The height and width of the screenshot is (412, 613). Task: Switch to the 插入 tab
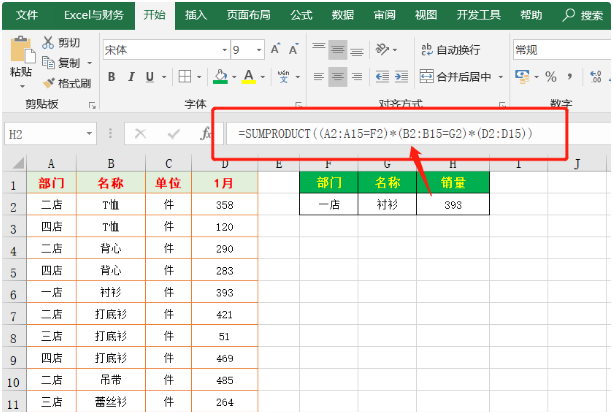click(196, 15)
